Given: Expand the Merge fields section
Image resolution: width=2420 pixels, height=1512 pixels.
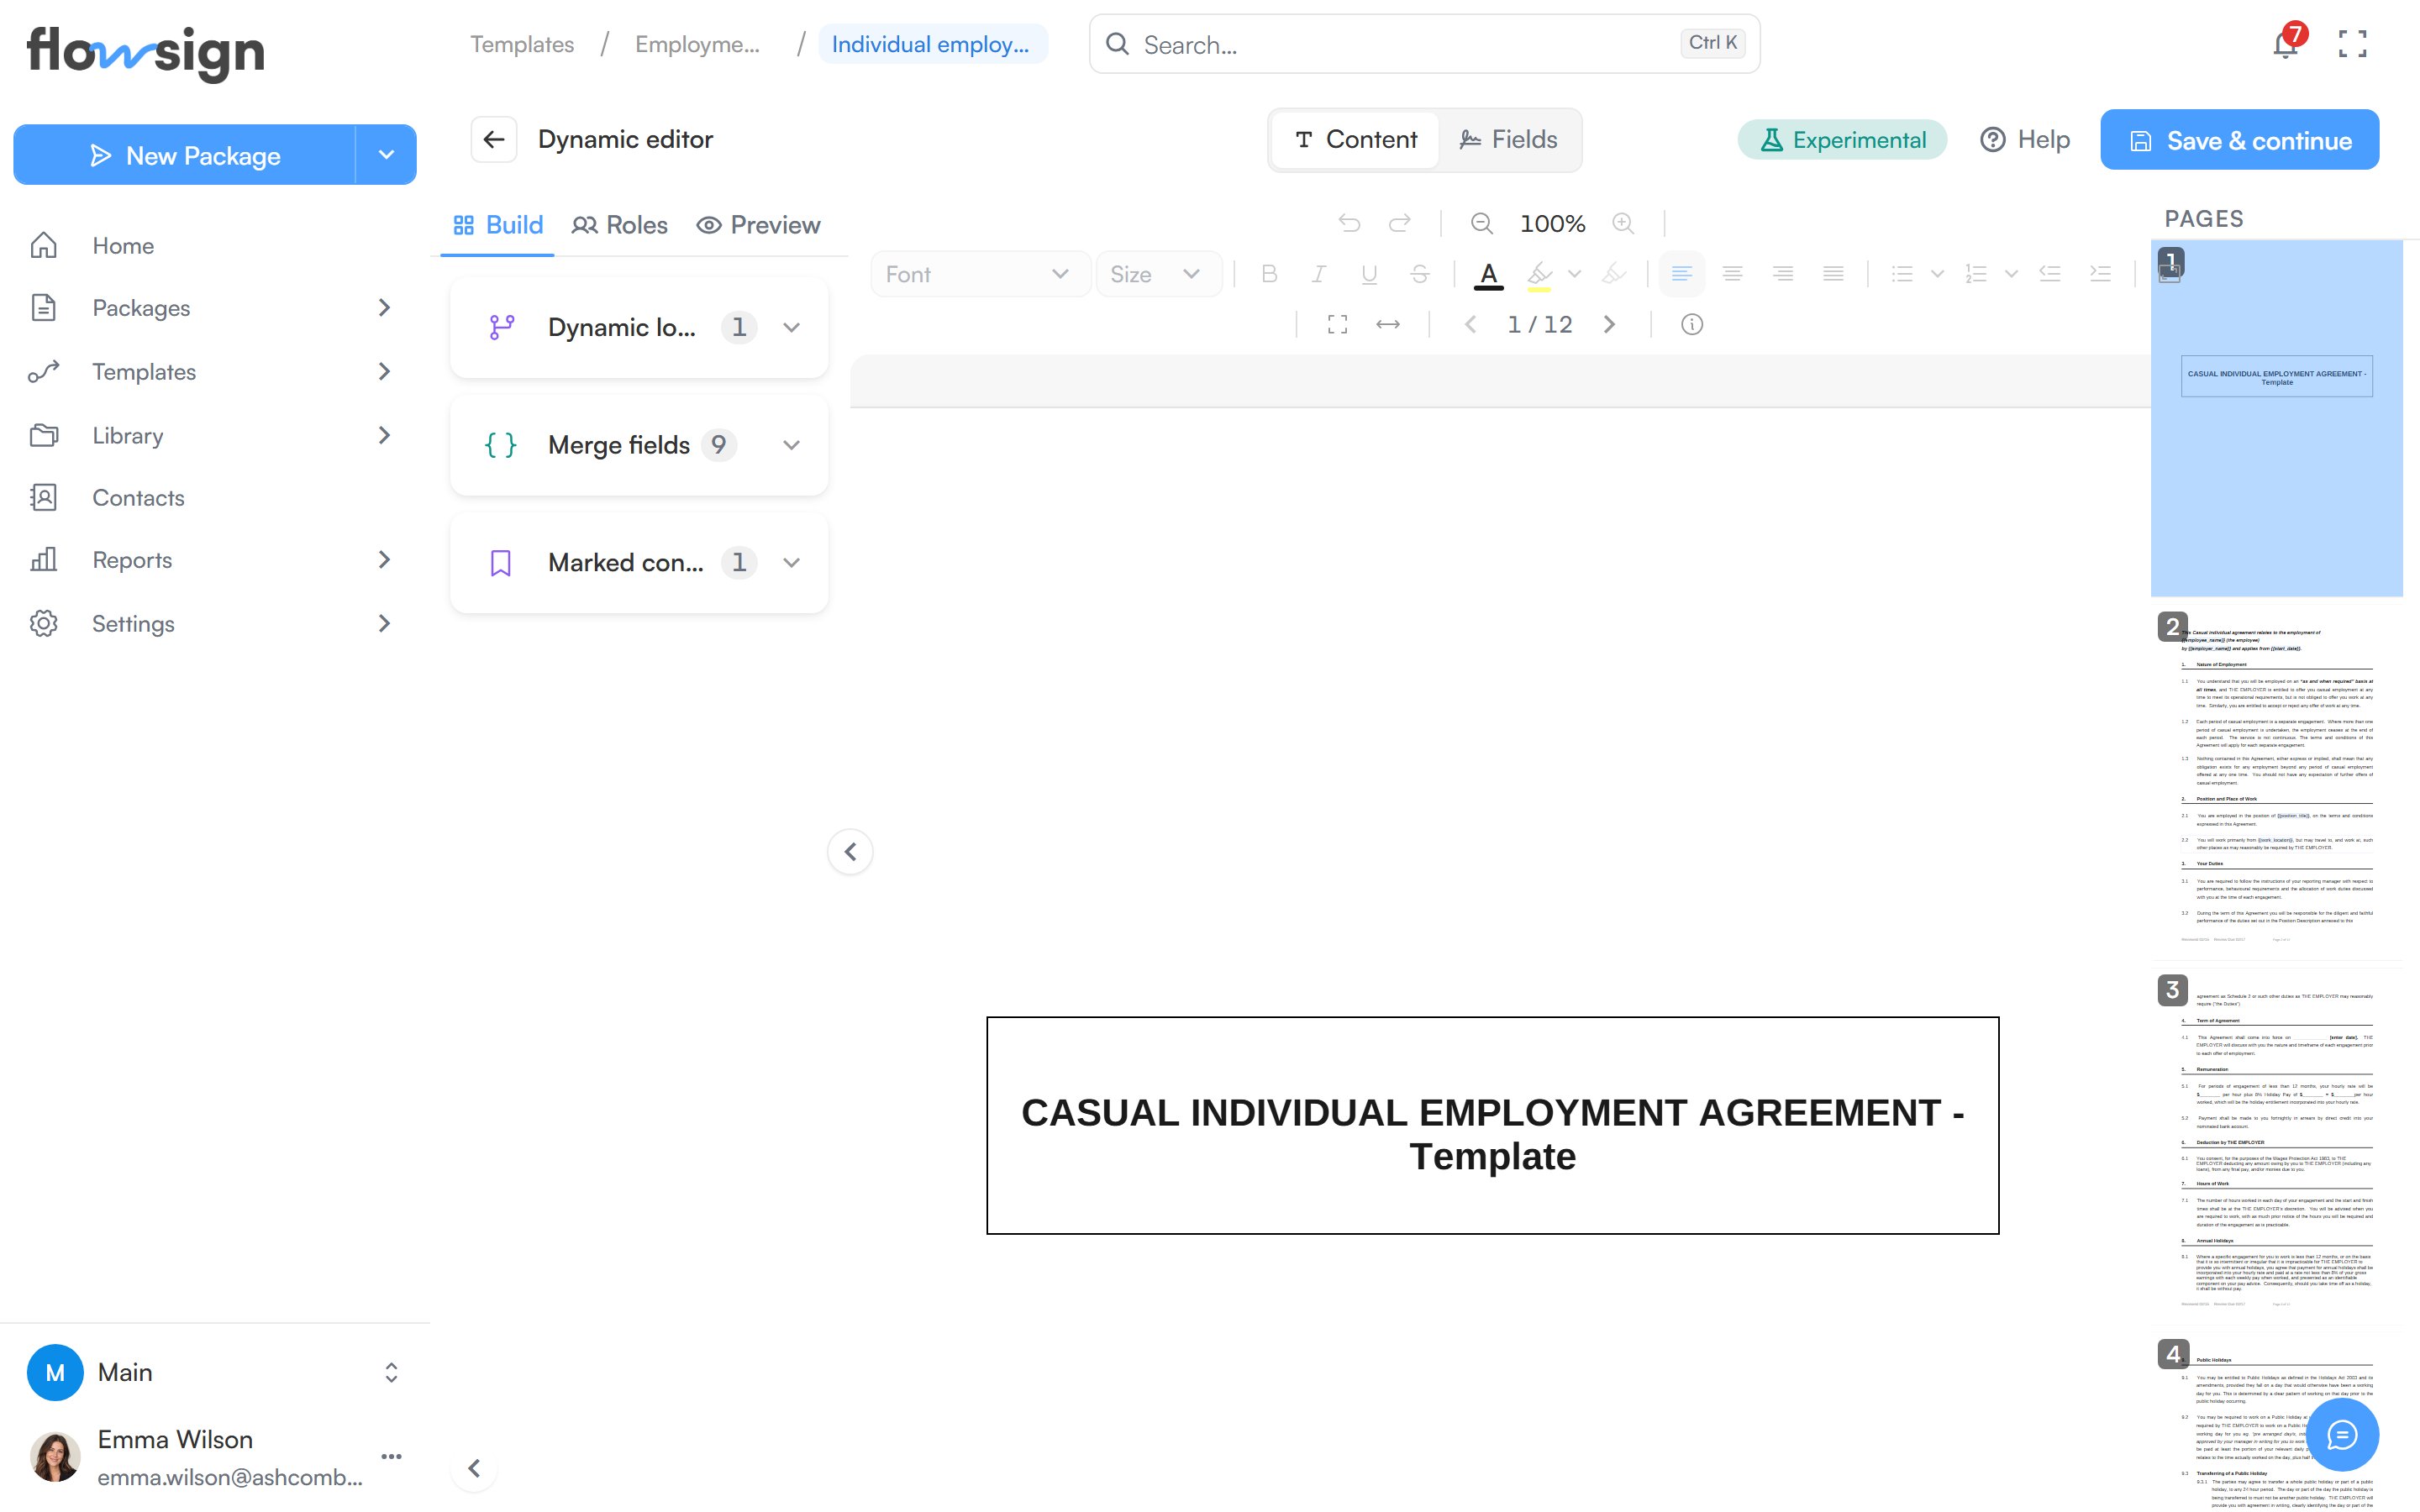Looking at the screenshot, I should point(639,445).
